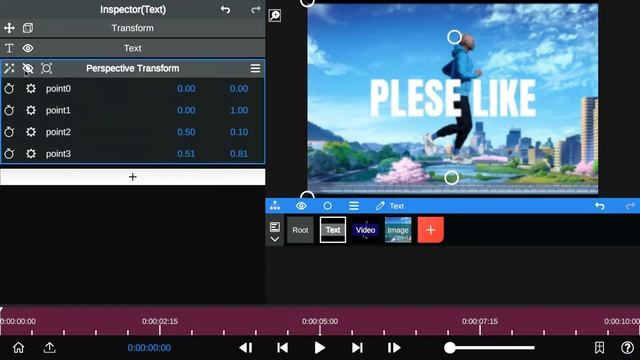Enable keyframe stopwatch for point2
The height and width of the screenshot is (360, 640).
[x=9, y=132]
